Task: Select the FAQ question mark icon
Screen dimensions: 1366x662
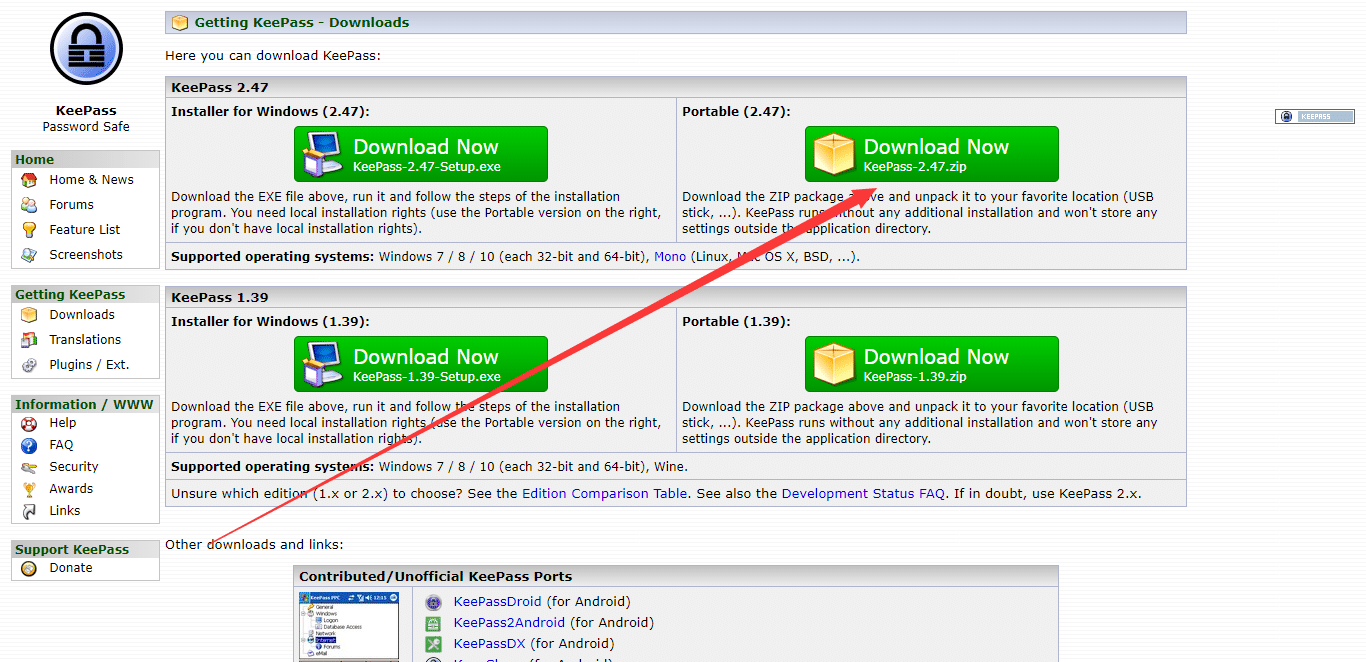Action: pos(31,444)
